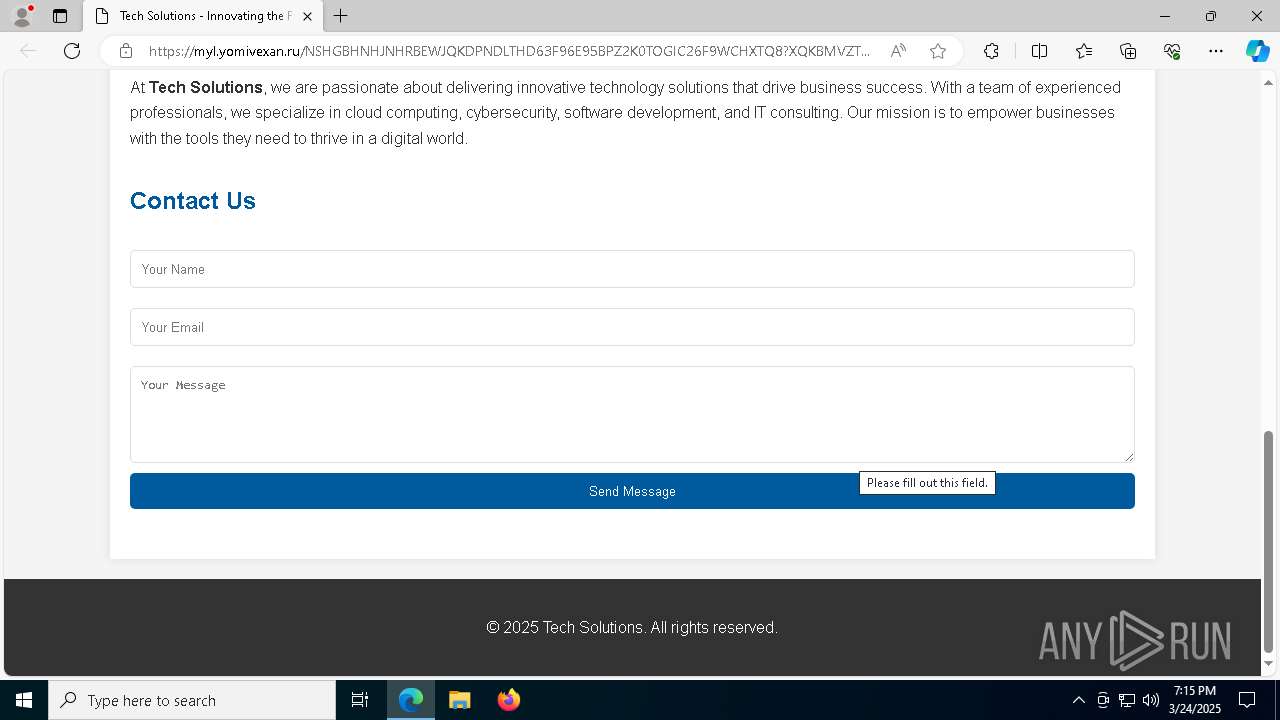Screen dimensions: 1280x720
Task: Click the scrollbar down arrow
Action: 1269,663
